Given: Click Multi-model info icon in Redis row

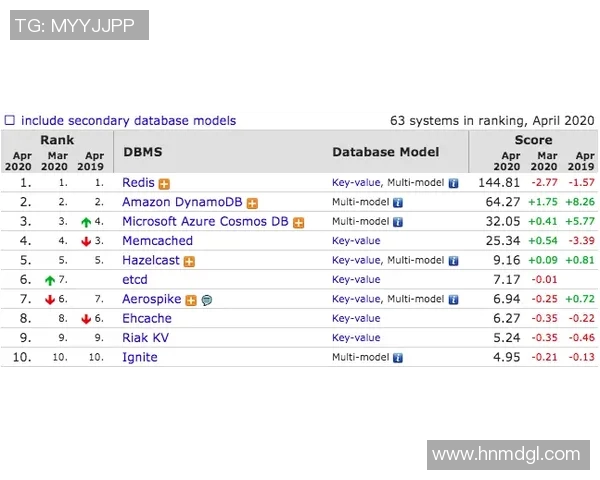Looking at the screenshot, I should click(x=453, y=184).
